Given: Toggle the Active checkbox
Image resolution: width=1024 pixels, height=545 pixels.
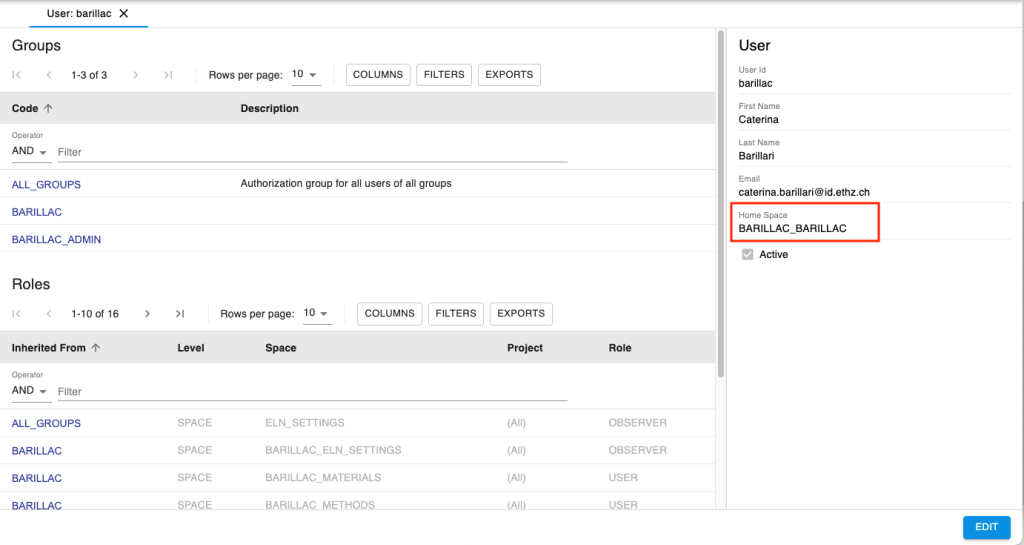Looking at the screenshot, I should pyautogui.click(x=748, y=255).
